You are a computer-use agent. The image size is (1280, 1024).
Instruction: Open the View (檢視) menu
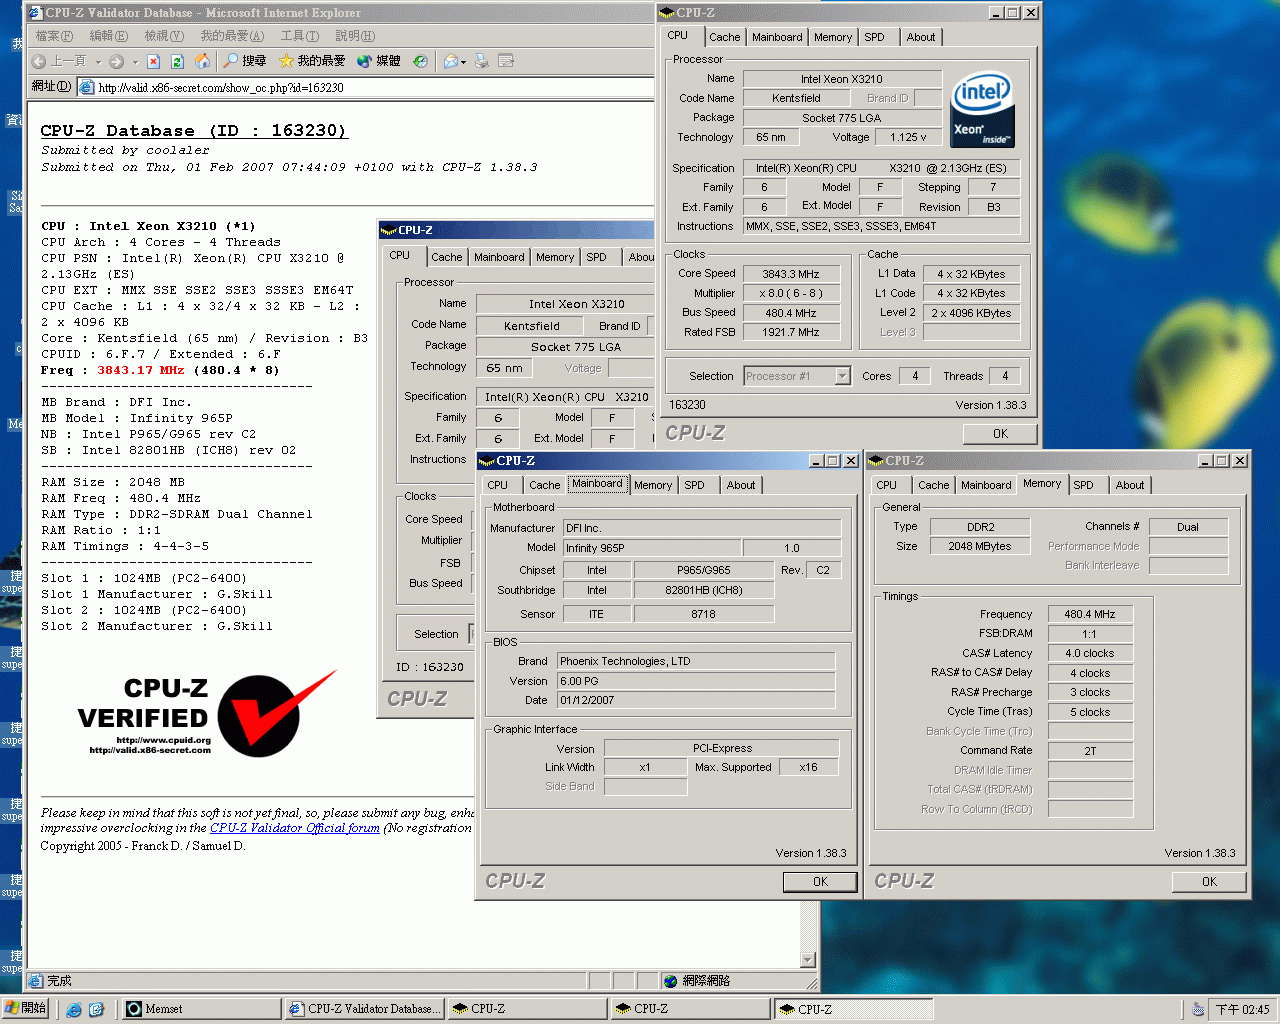[x=163, y=36]
